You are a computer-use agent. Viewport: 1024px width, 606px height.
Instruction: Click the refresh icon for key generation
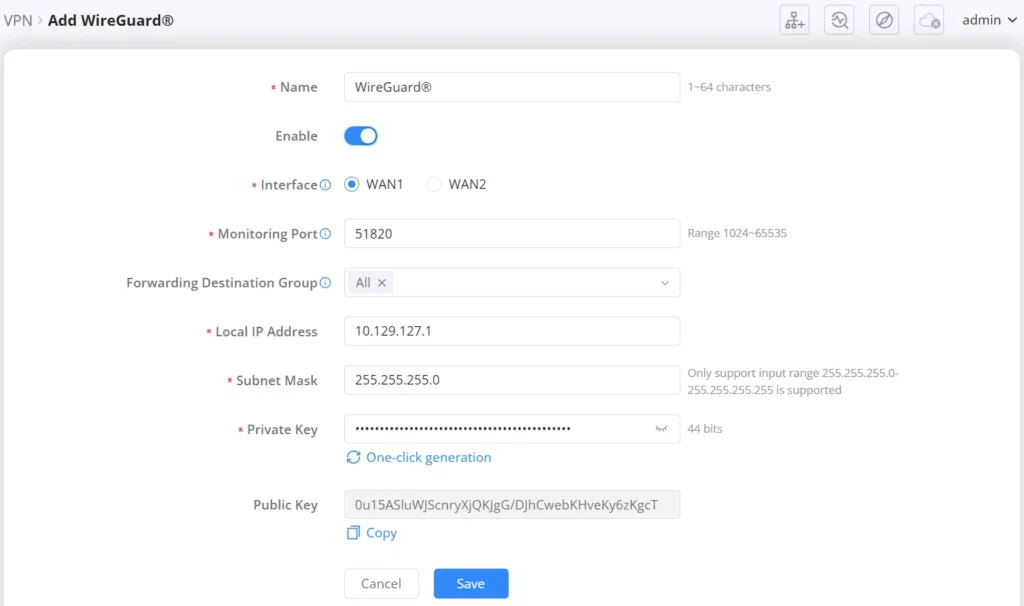pos(353,457)
